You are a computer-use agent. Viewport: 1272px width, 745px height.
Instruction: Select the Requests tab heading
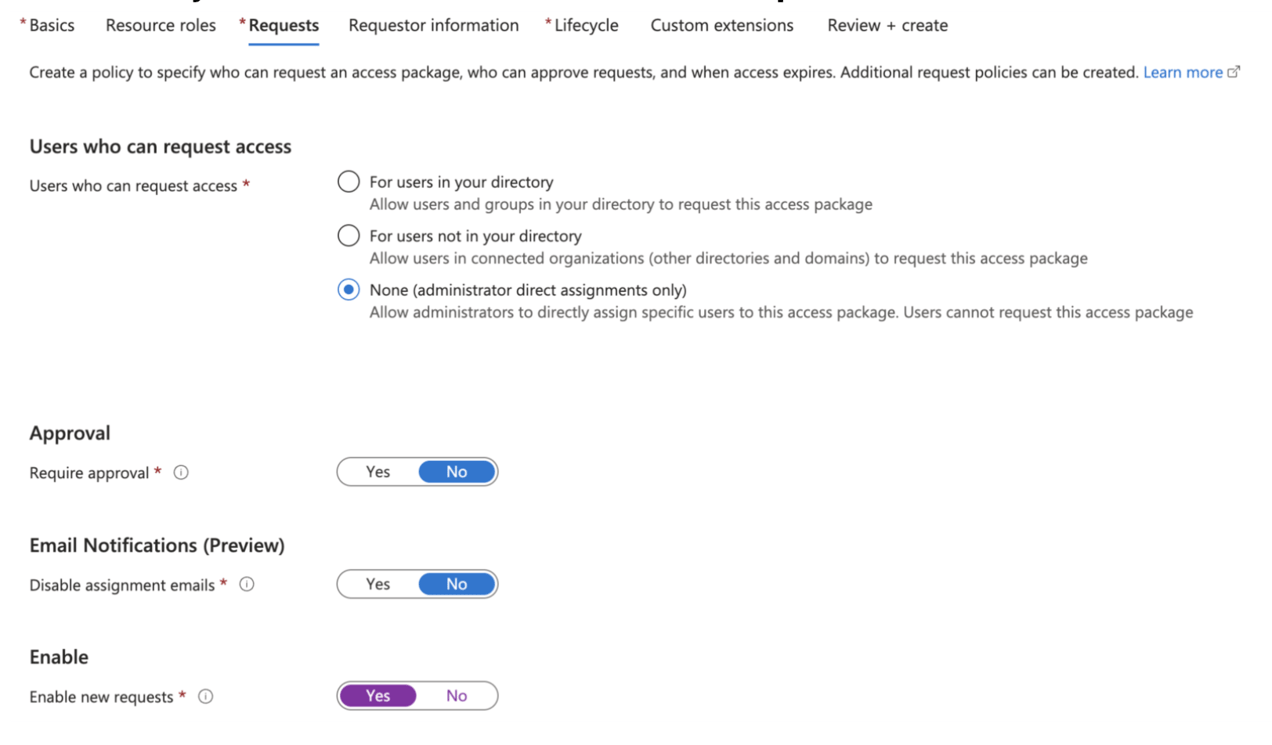point(283,25)
